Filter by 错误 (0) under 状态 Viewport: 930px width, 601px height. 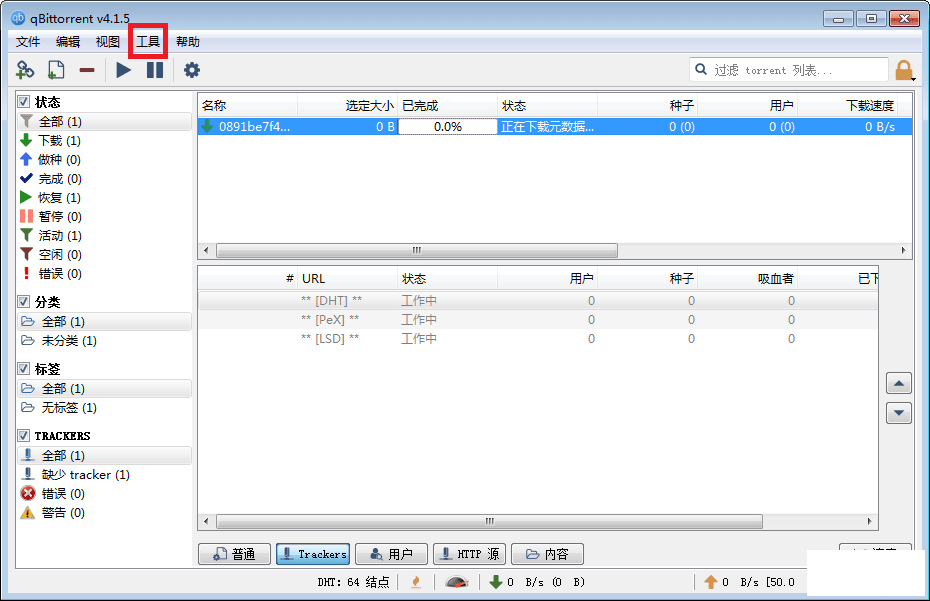[x=104, y=274]
